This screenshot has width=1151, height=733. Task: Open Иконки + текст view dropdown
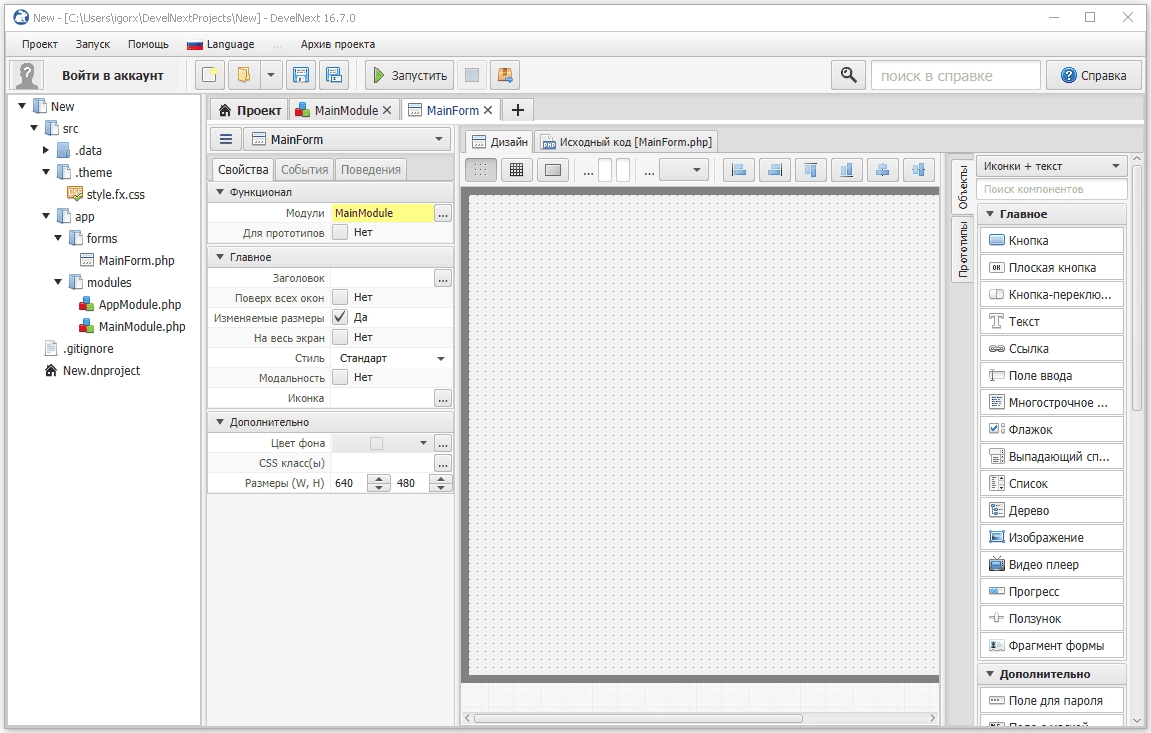tap(1051, 166)
